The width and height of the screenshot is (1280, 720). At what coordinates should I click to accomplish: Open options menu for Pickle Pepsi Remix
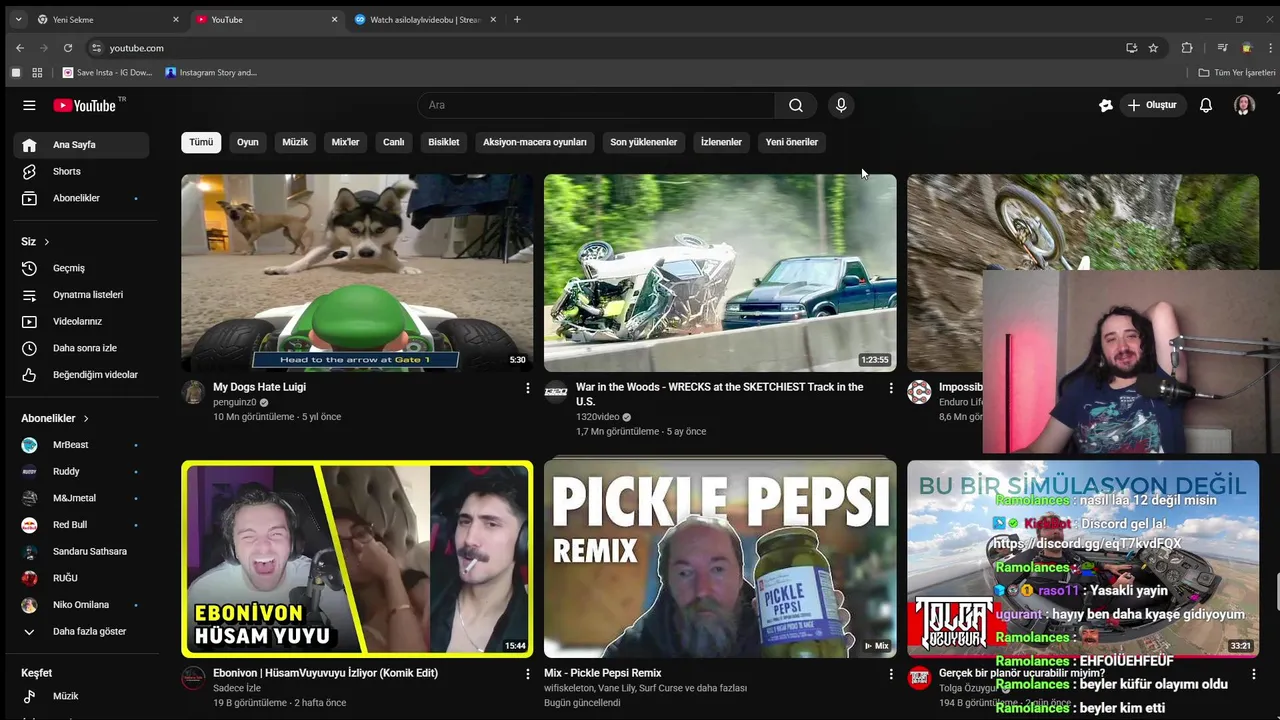pos(891,675)
